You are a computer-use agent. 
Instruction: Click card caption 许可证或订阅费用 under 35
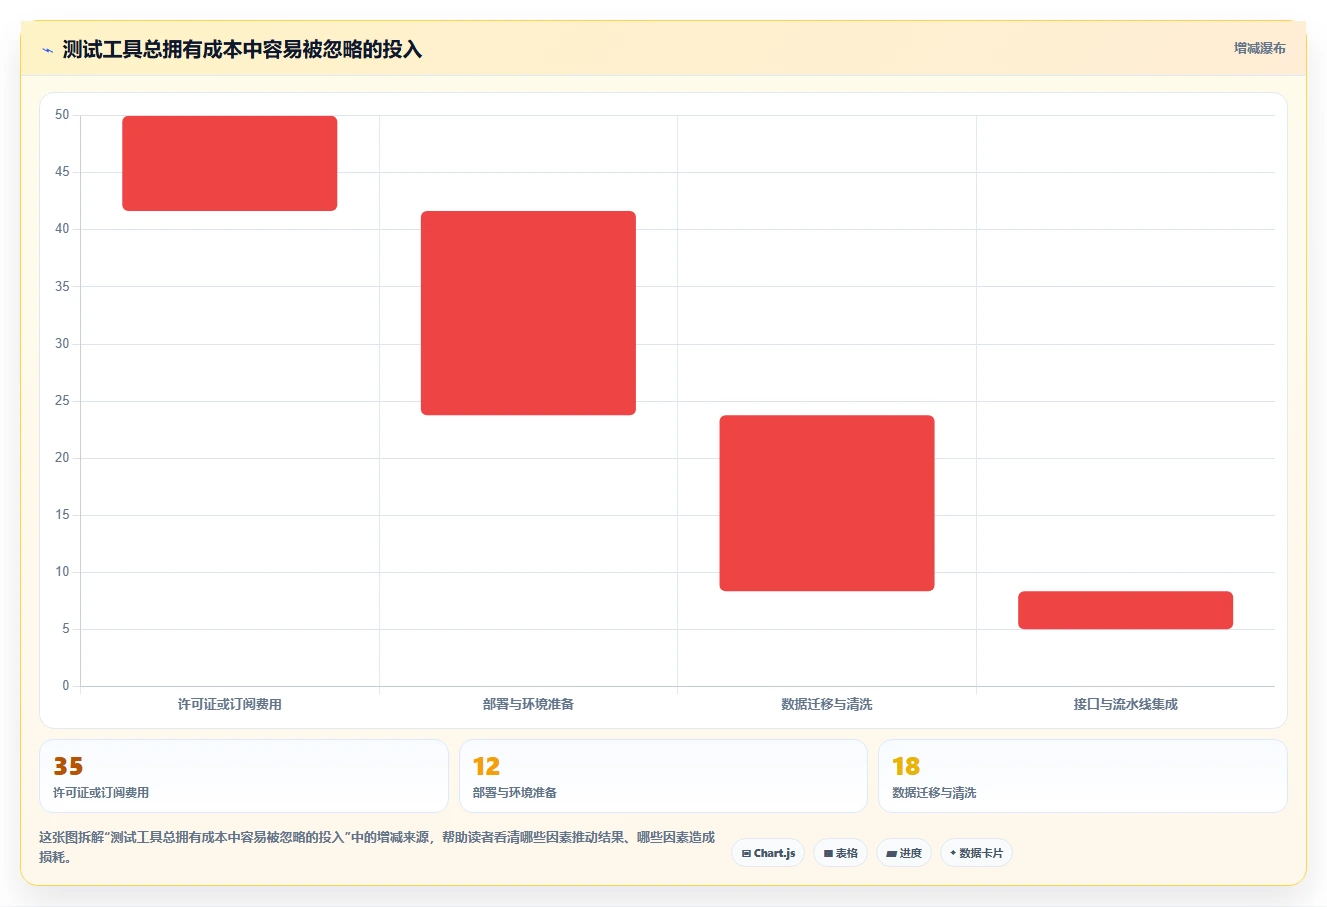101,793
